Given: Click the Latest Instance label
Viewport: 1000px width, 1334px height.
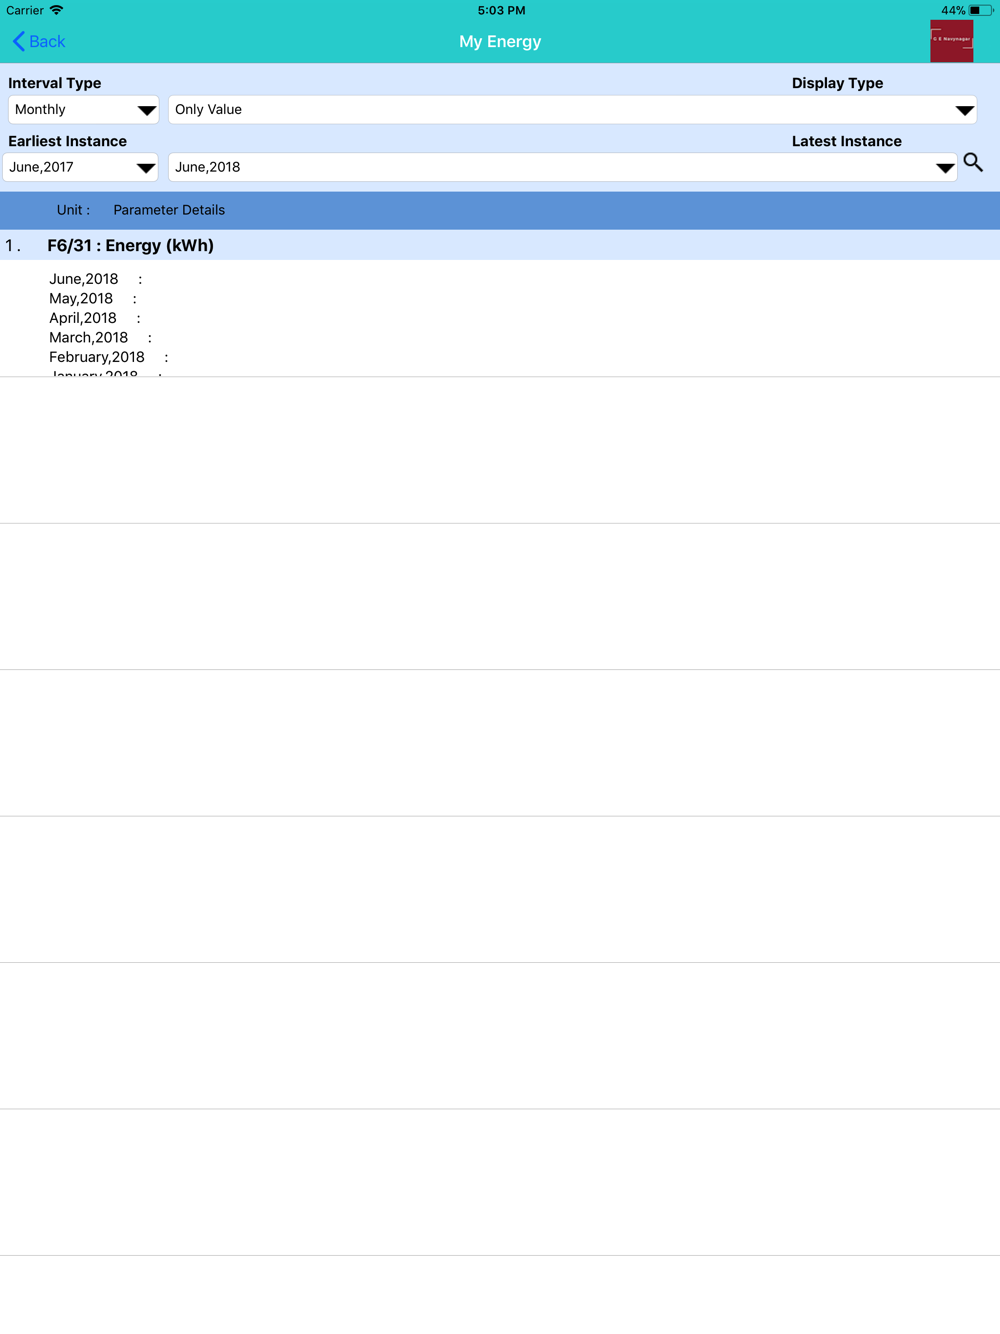Looking at the screenshot, I should click(847, 141).
